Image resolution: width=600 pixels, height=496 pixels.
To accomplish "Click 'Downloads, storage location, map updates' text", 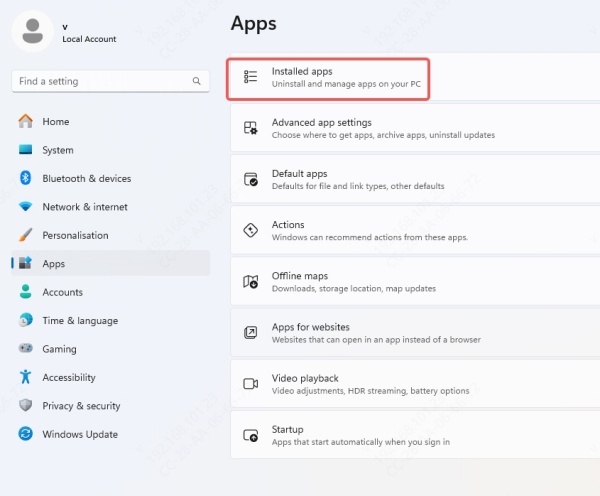I will [354, 288].
